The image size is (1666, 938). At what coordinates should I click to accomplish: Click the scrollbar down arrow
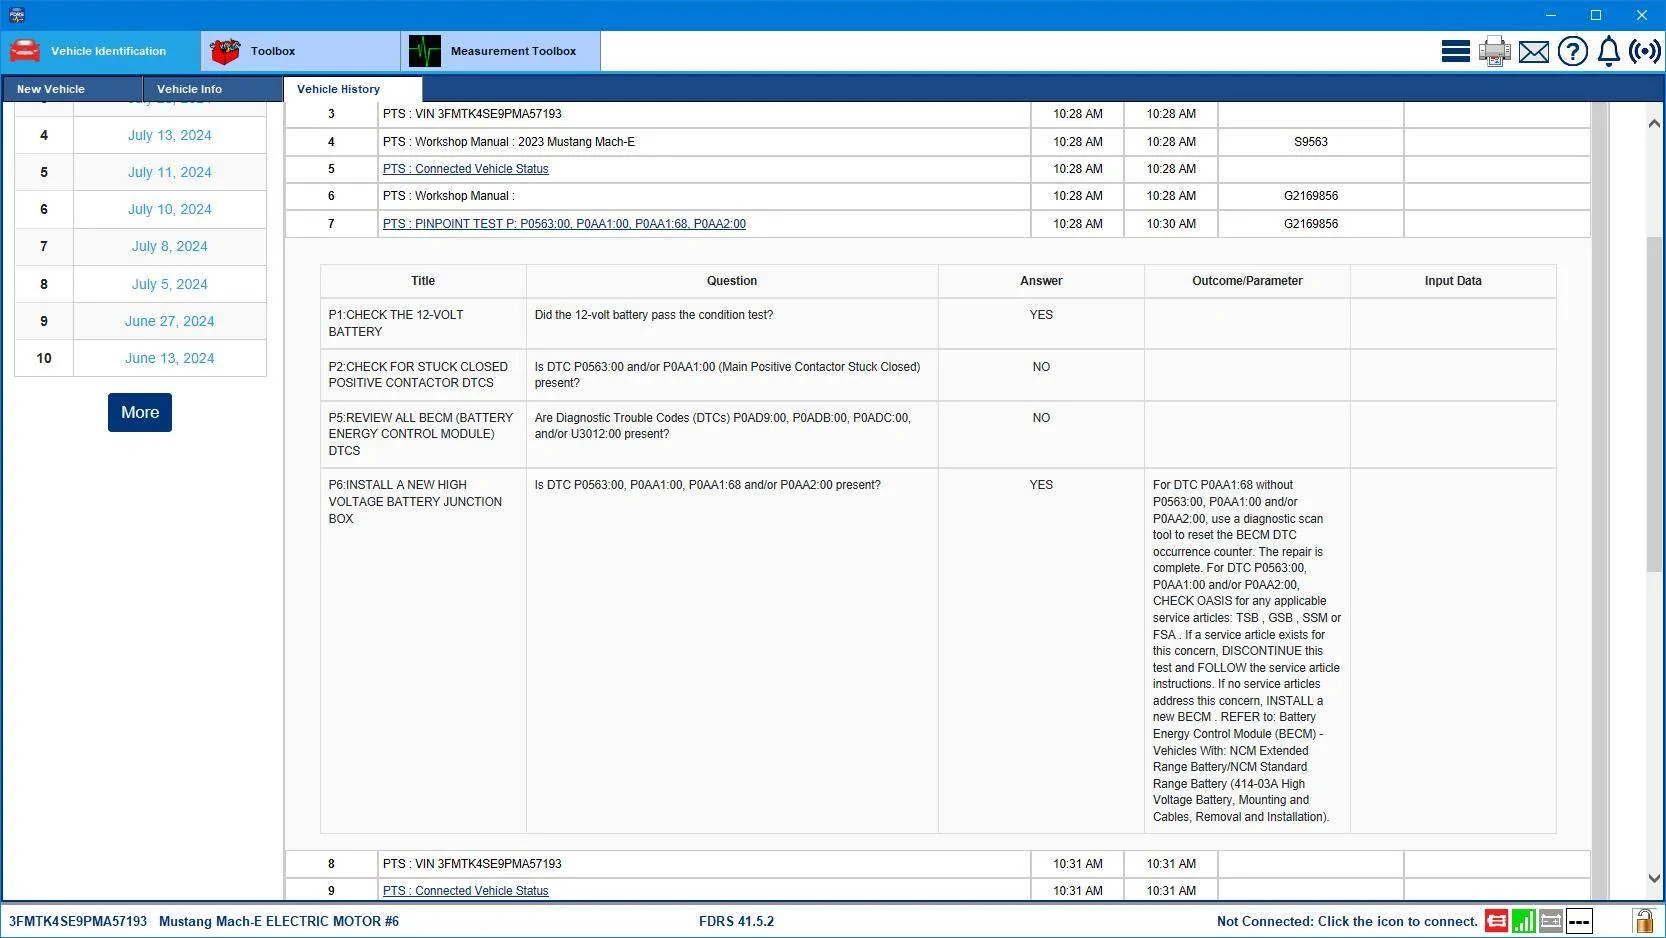(x=1654, y=878)
